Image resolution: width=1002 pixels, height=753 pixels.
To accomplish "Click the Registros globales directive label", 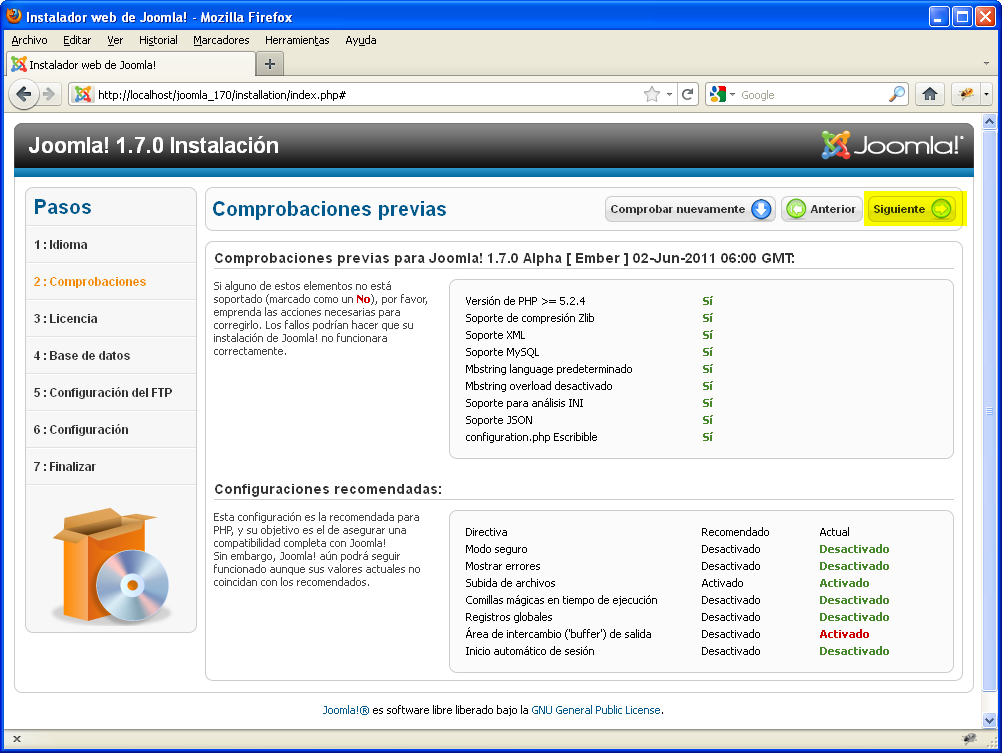I will 509,617.
